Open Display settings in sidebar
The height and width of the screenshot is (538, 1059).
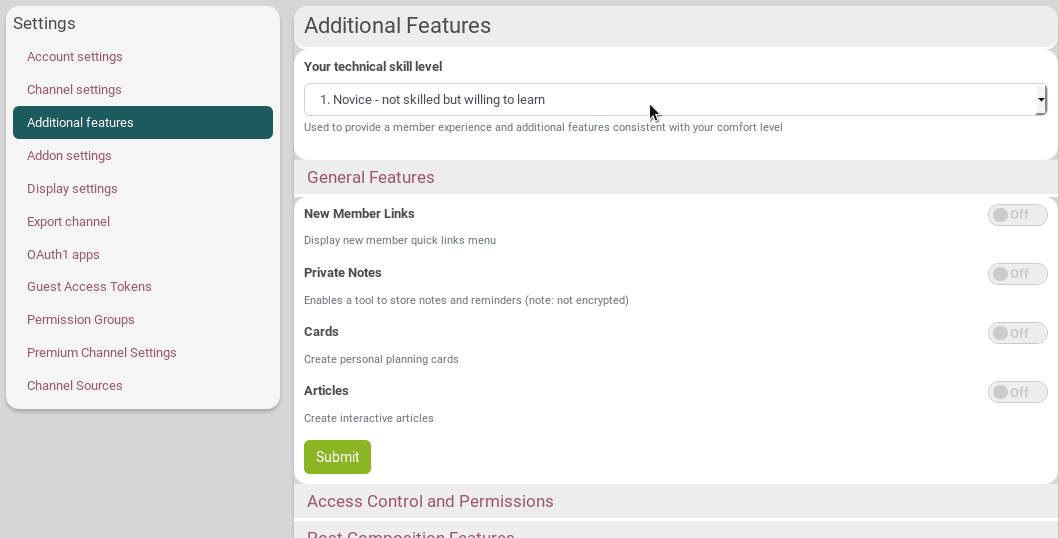click(x=72, y=189)
